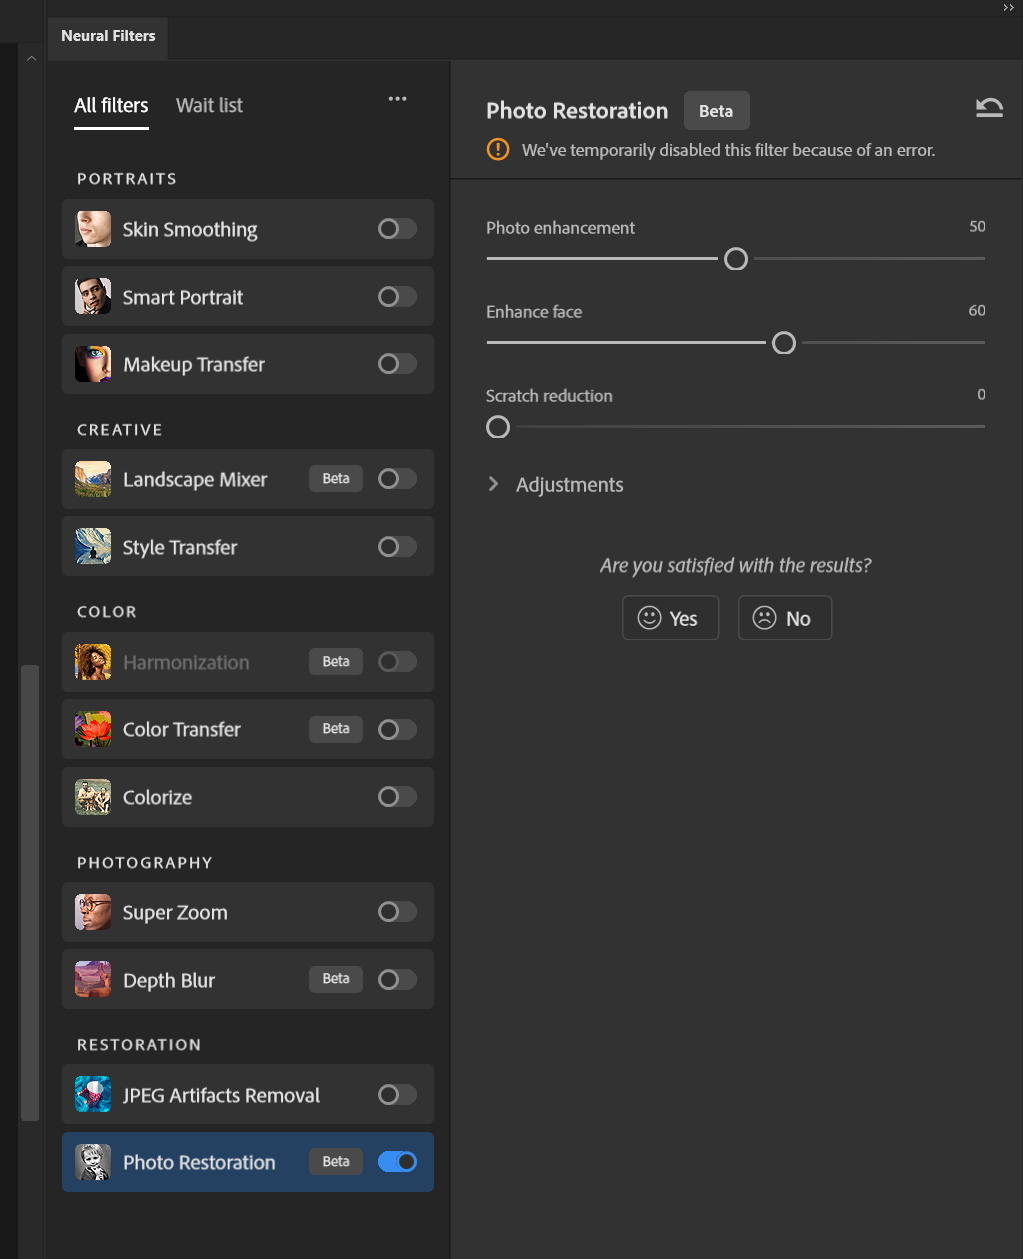1023x1259 pixels.
Task: Click the Colorize filter thumbnail icon
Action: (93, 797)
